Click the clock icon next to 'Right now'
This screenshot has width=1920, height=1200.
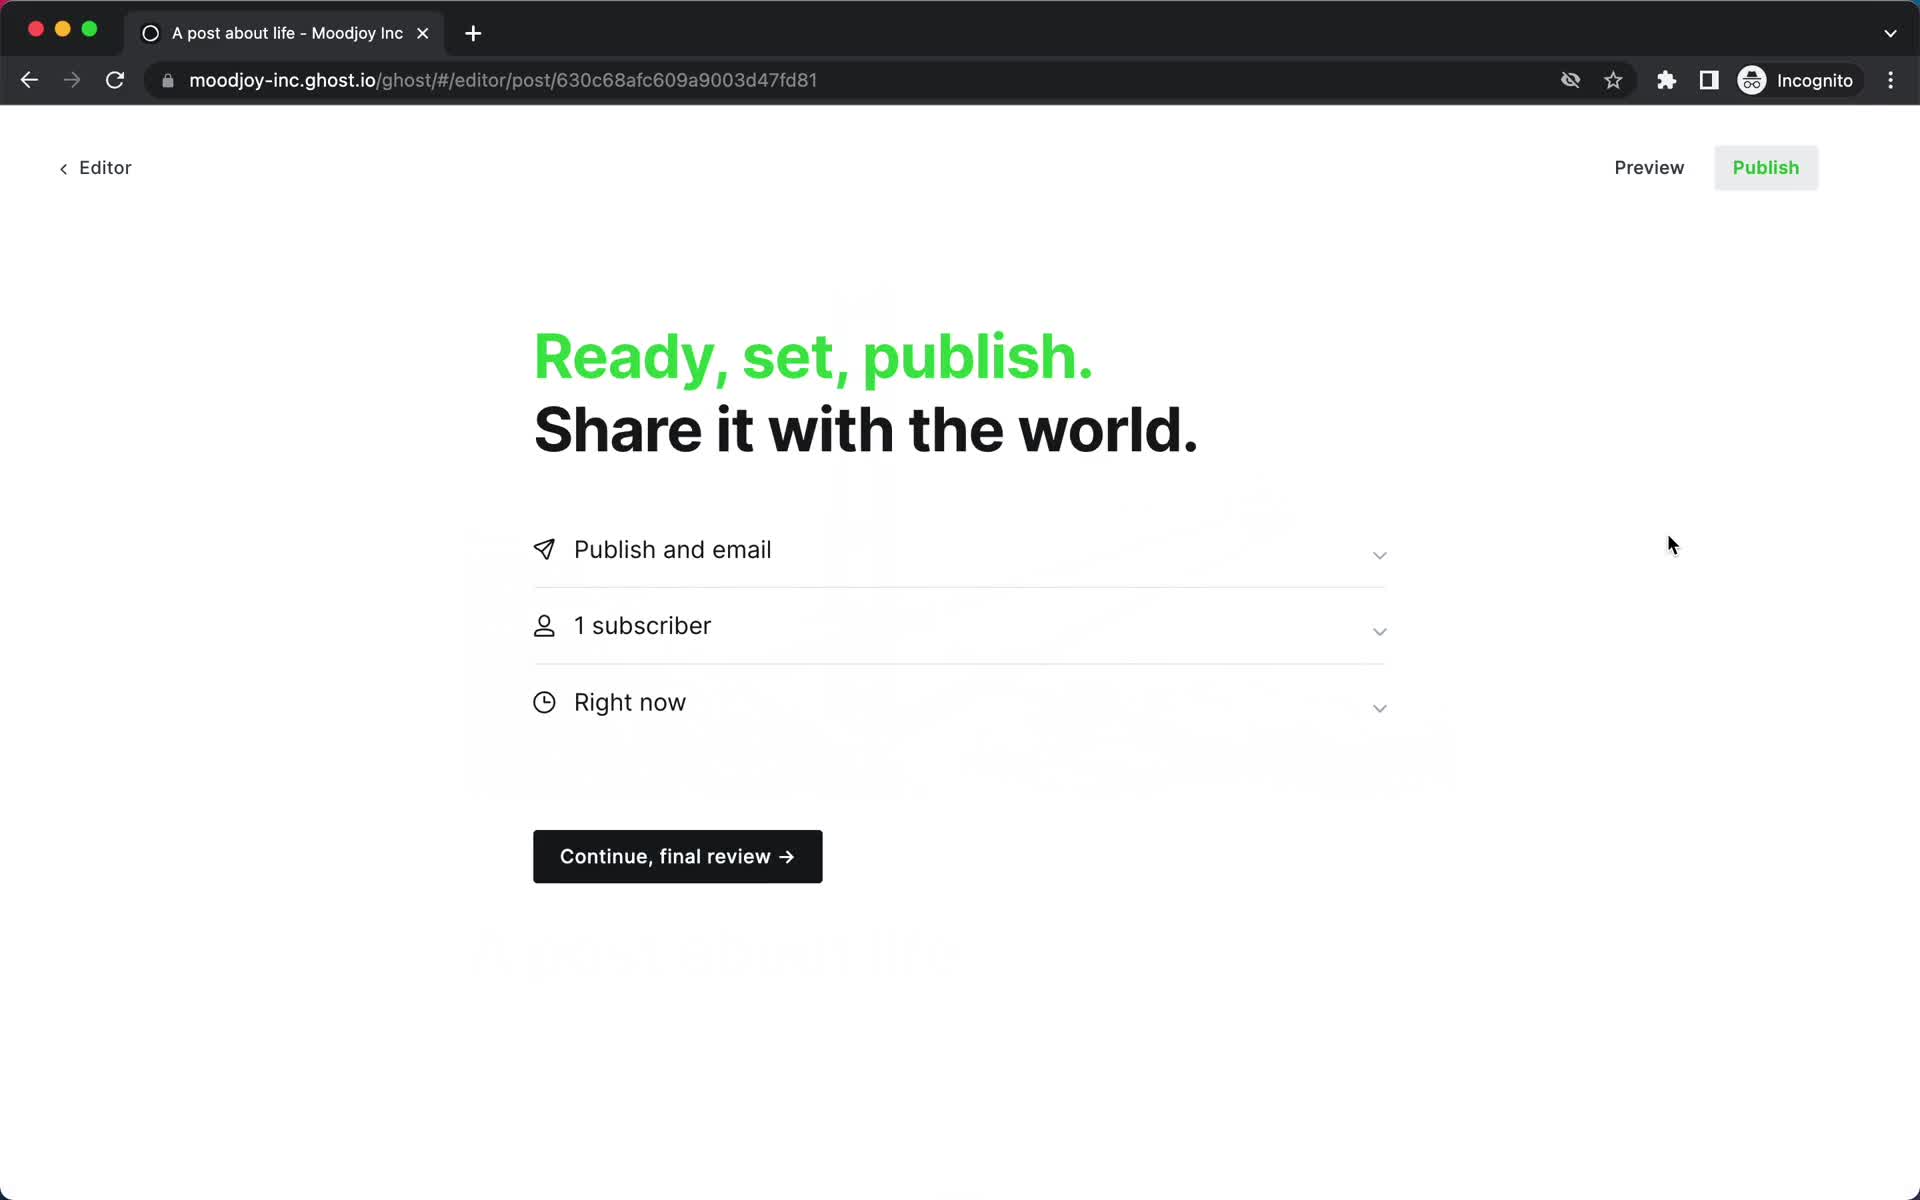[543, 702]
